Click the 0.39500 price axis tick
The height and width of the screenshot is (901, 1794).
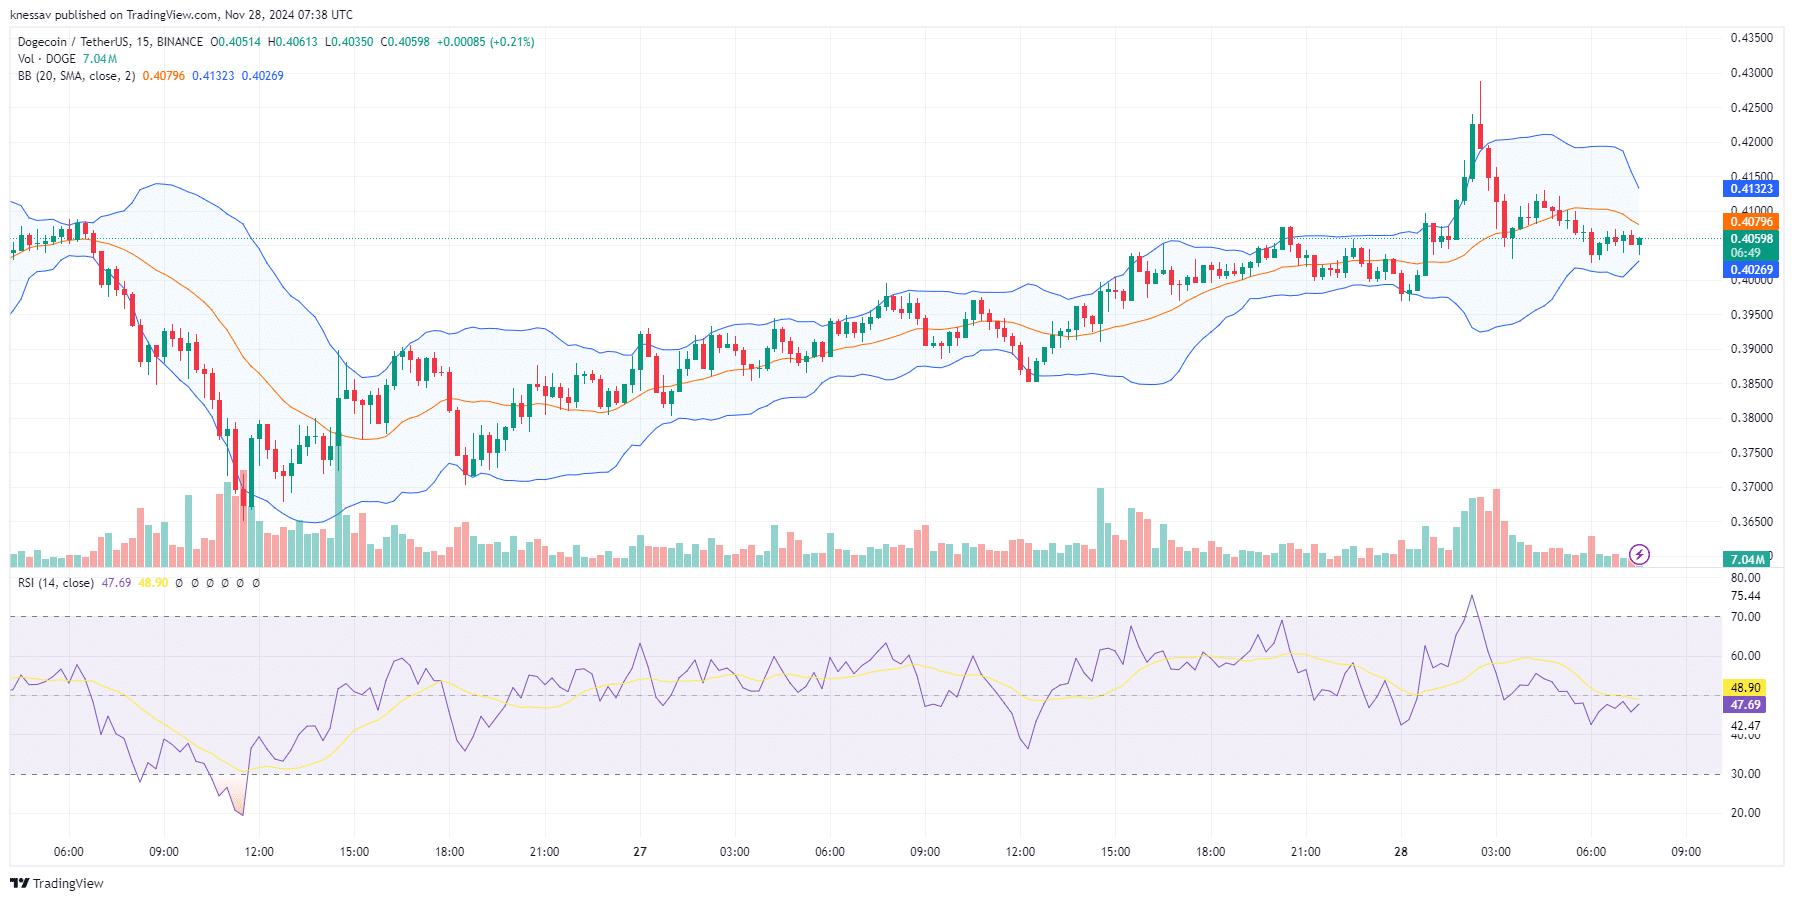1751,315
